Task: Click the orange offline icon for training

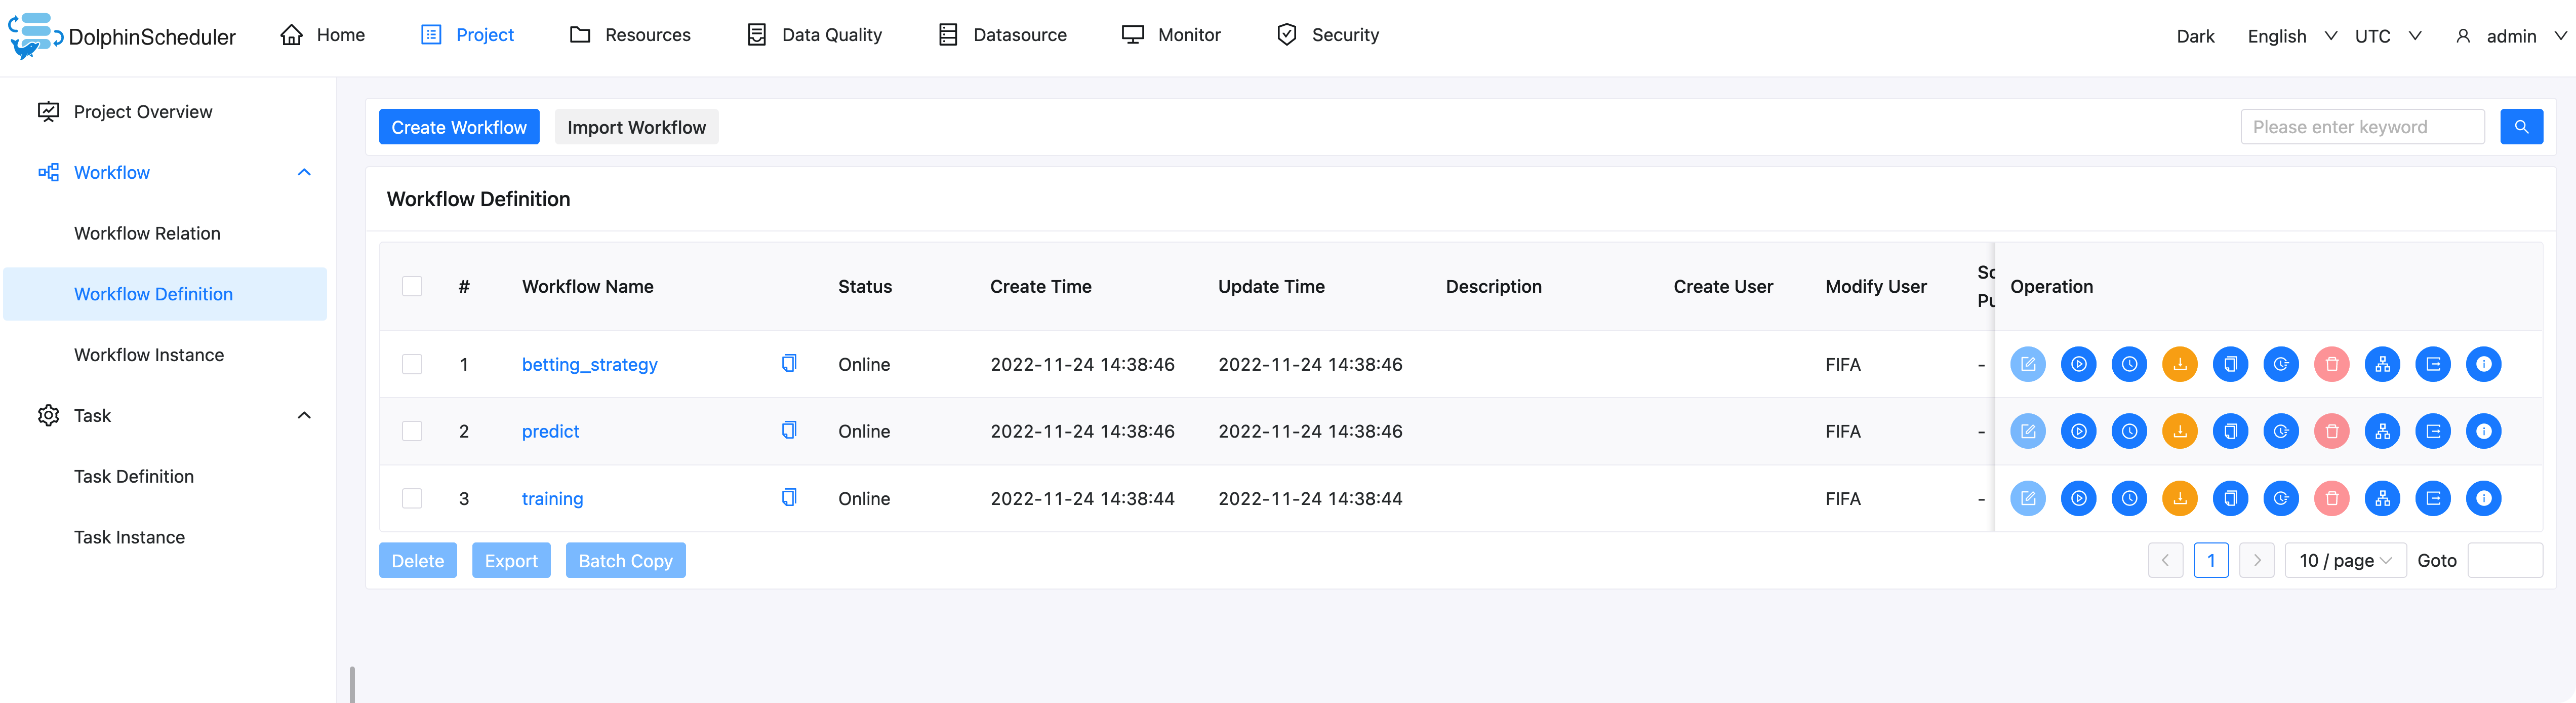Action: [2179, 498]
